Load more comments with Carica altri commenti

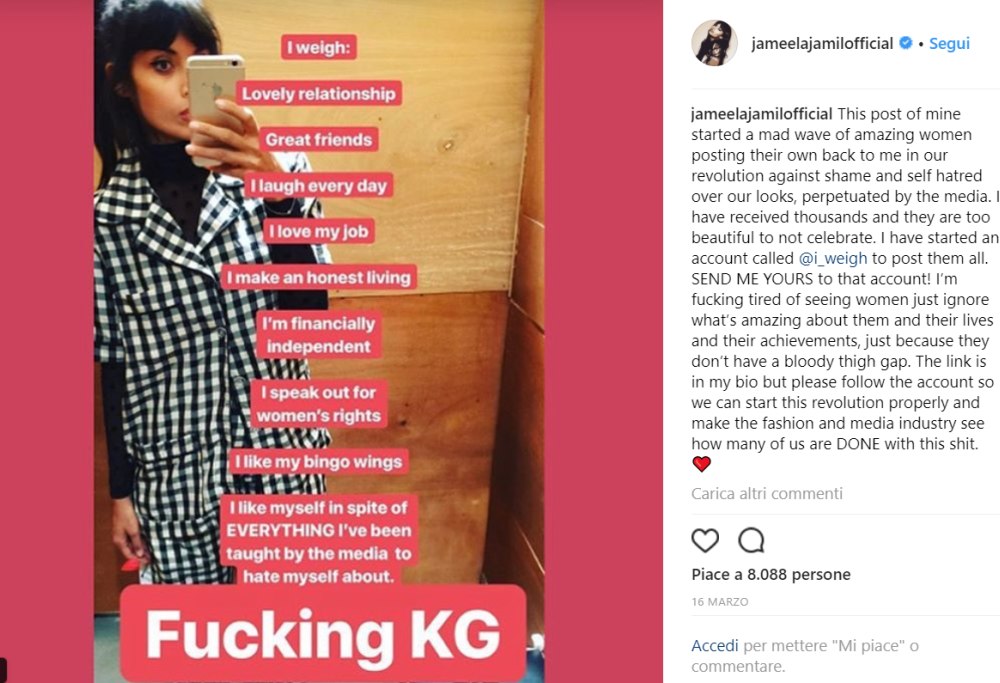coord(767,494)
